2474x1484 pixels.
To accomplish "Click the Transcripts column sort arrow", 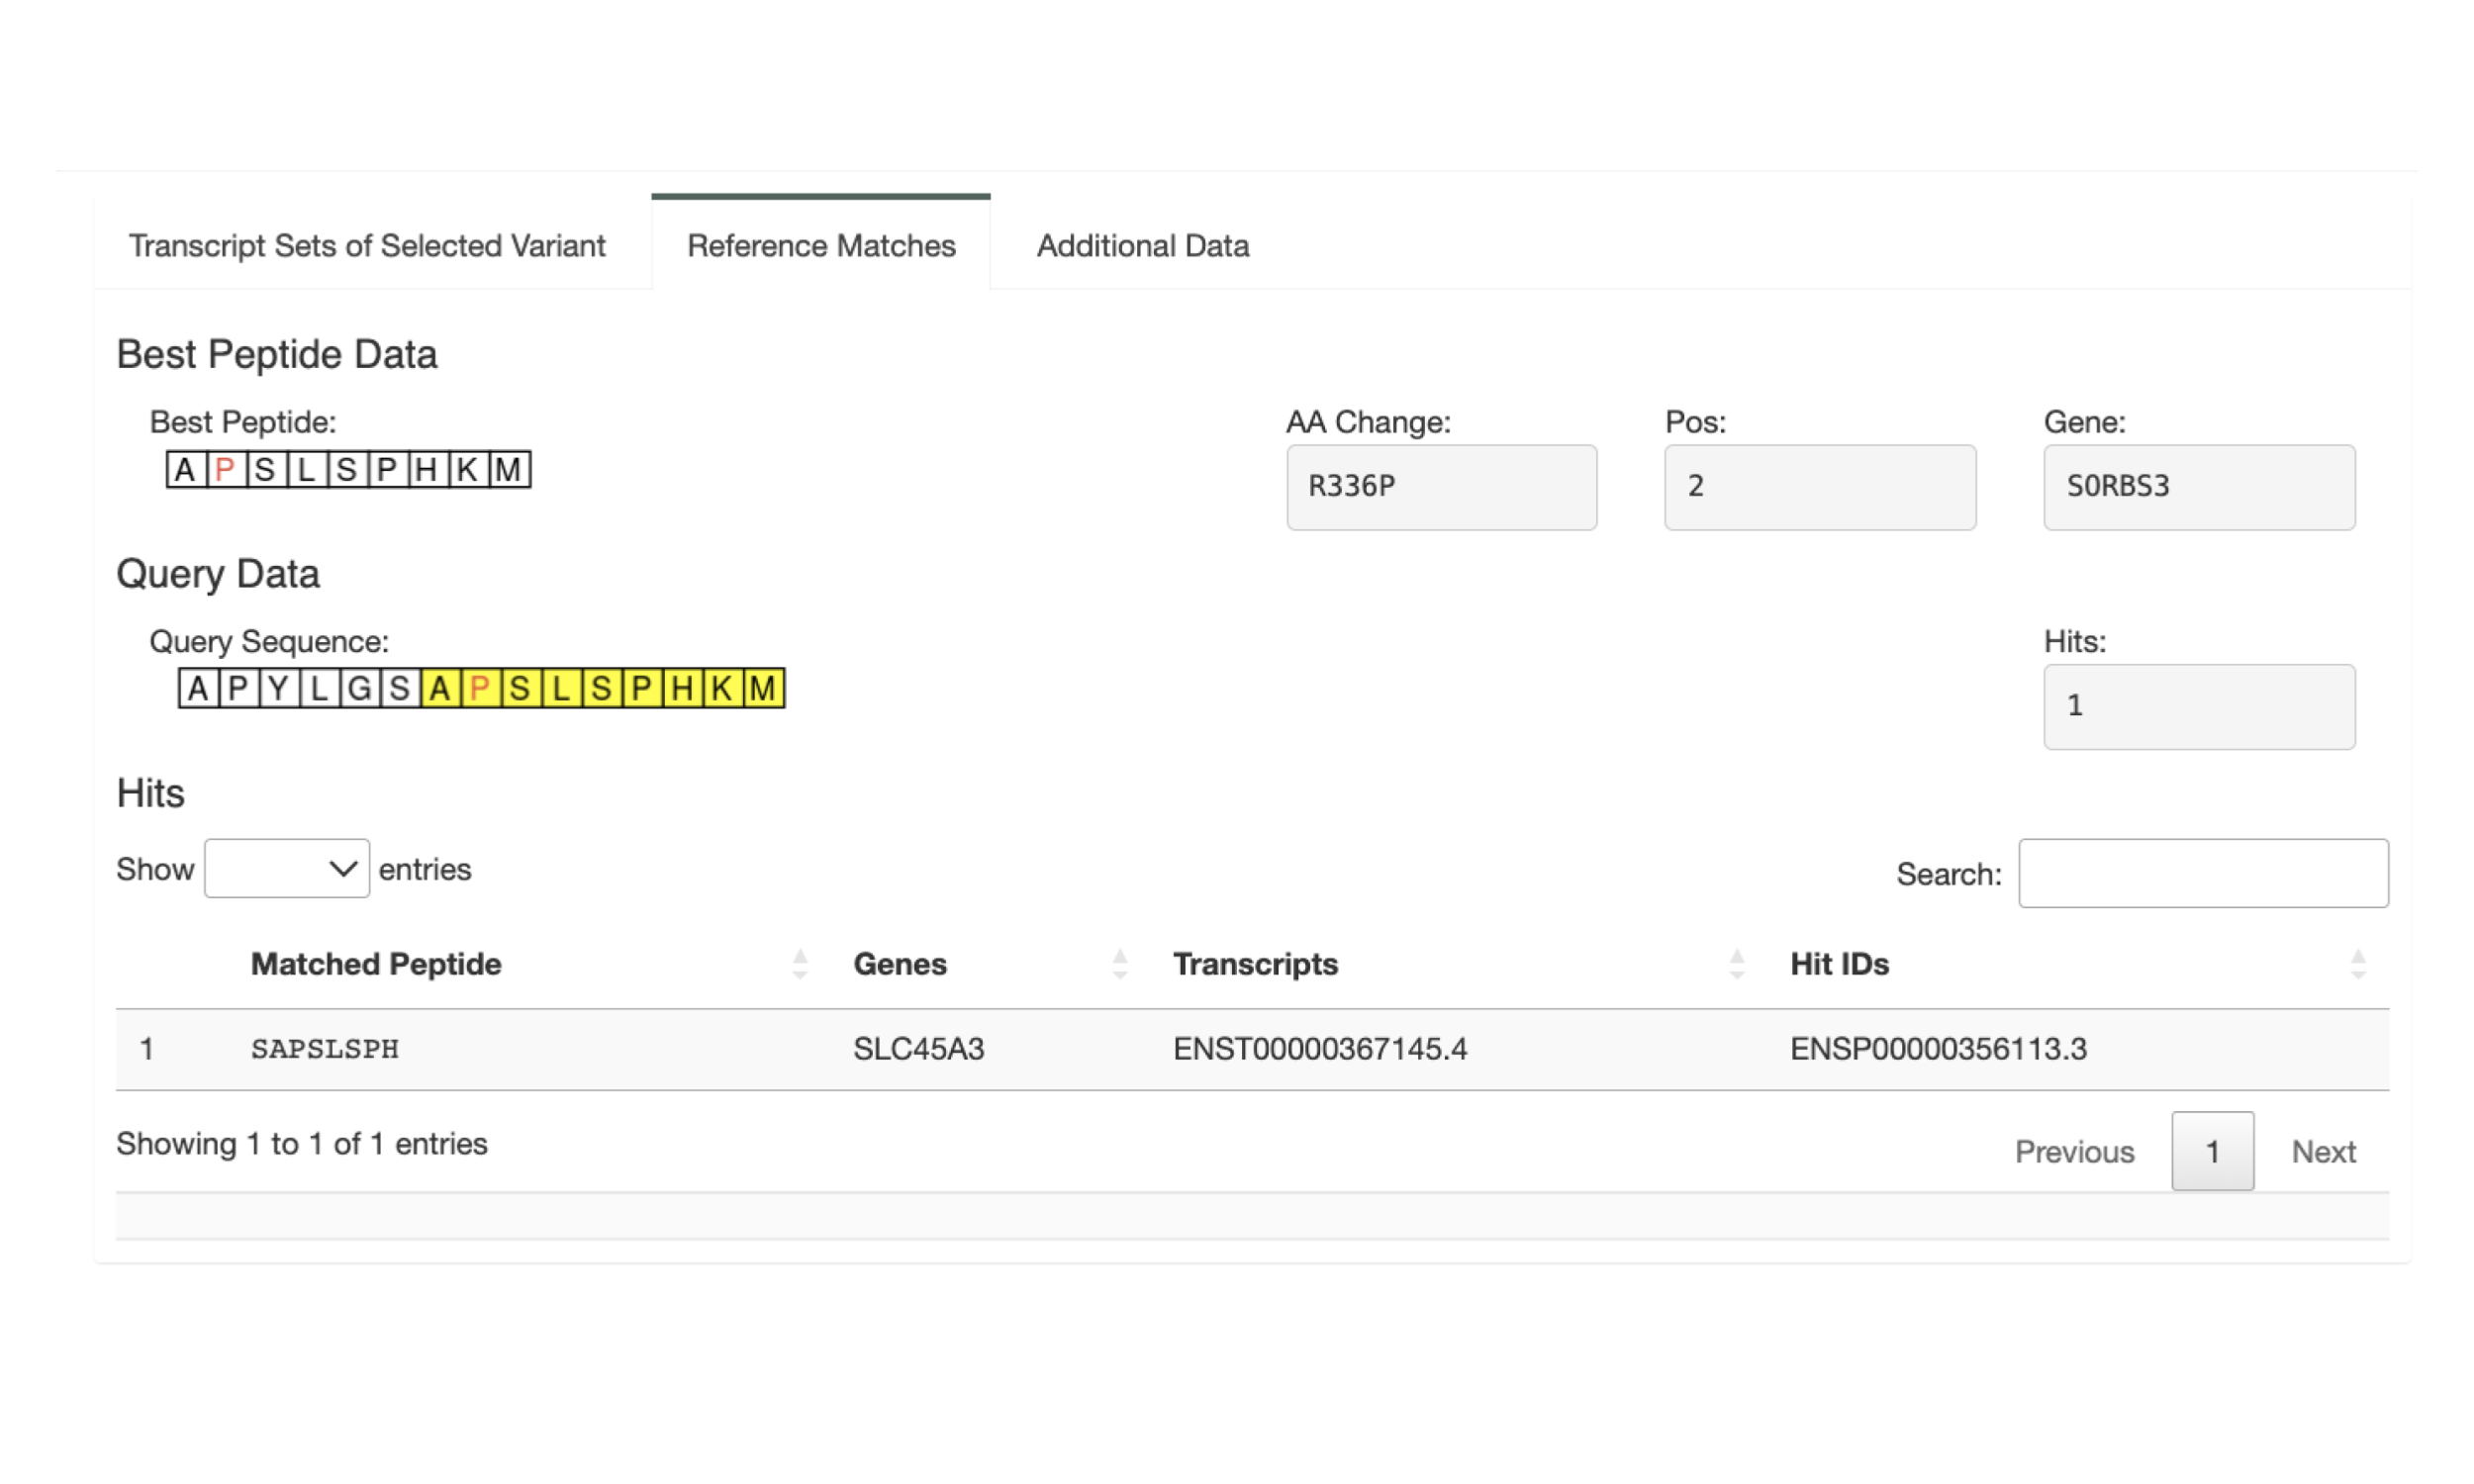I will point(1739,963).
